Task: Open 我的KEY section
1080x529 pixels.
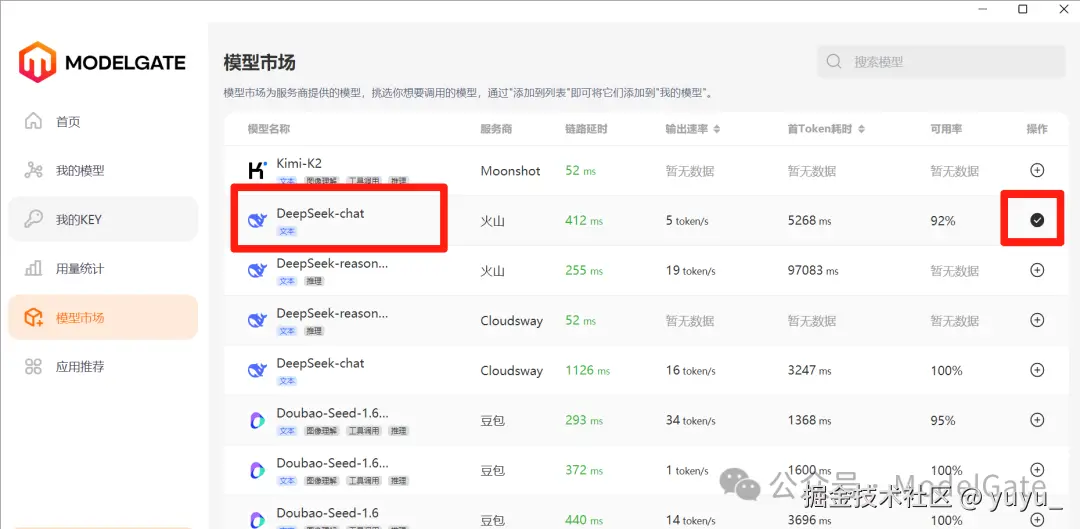Action: [x=103, y=220]
